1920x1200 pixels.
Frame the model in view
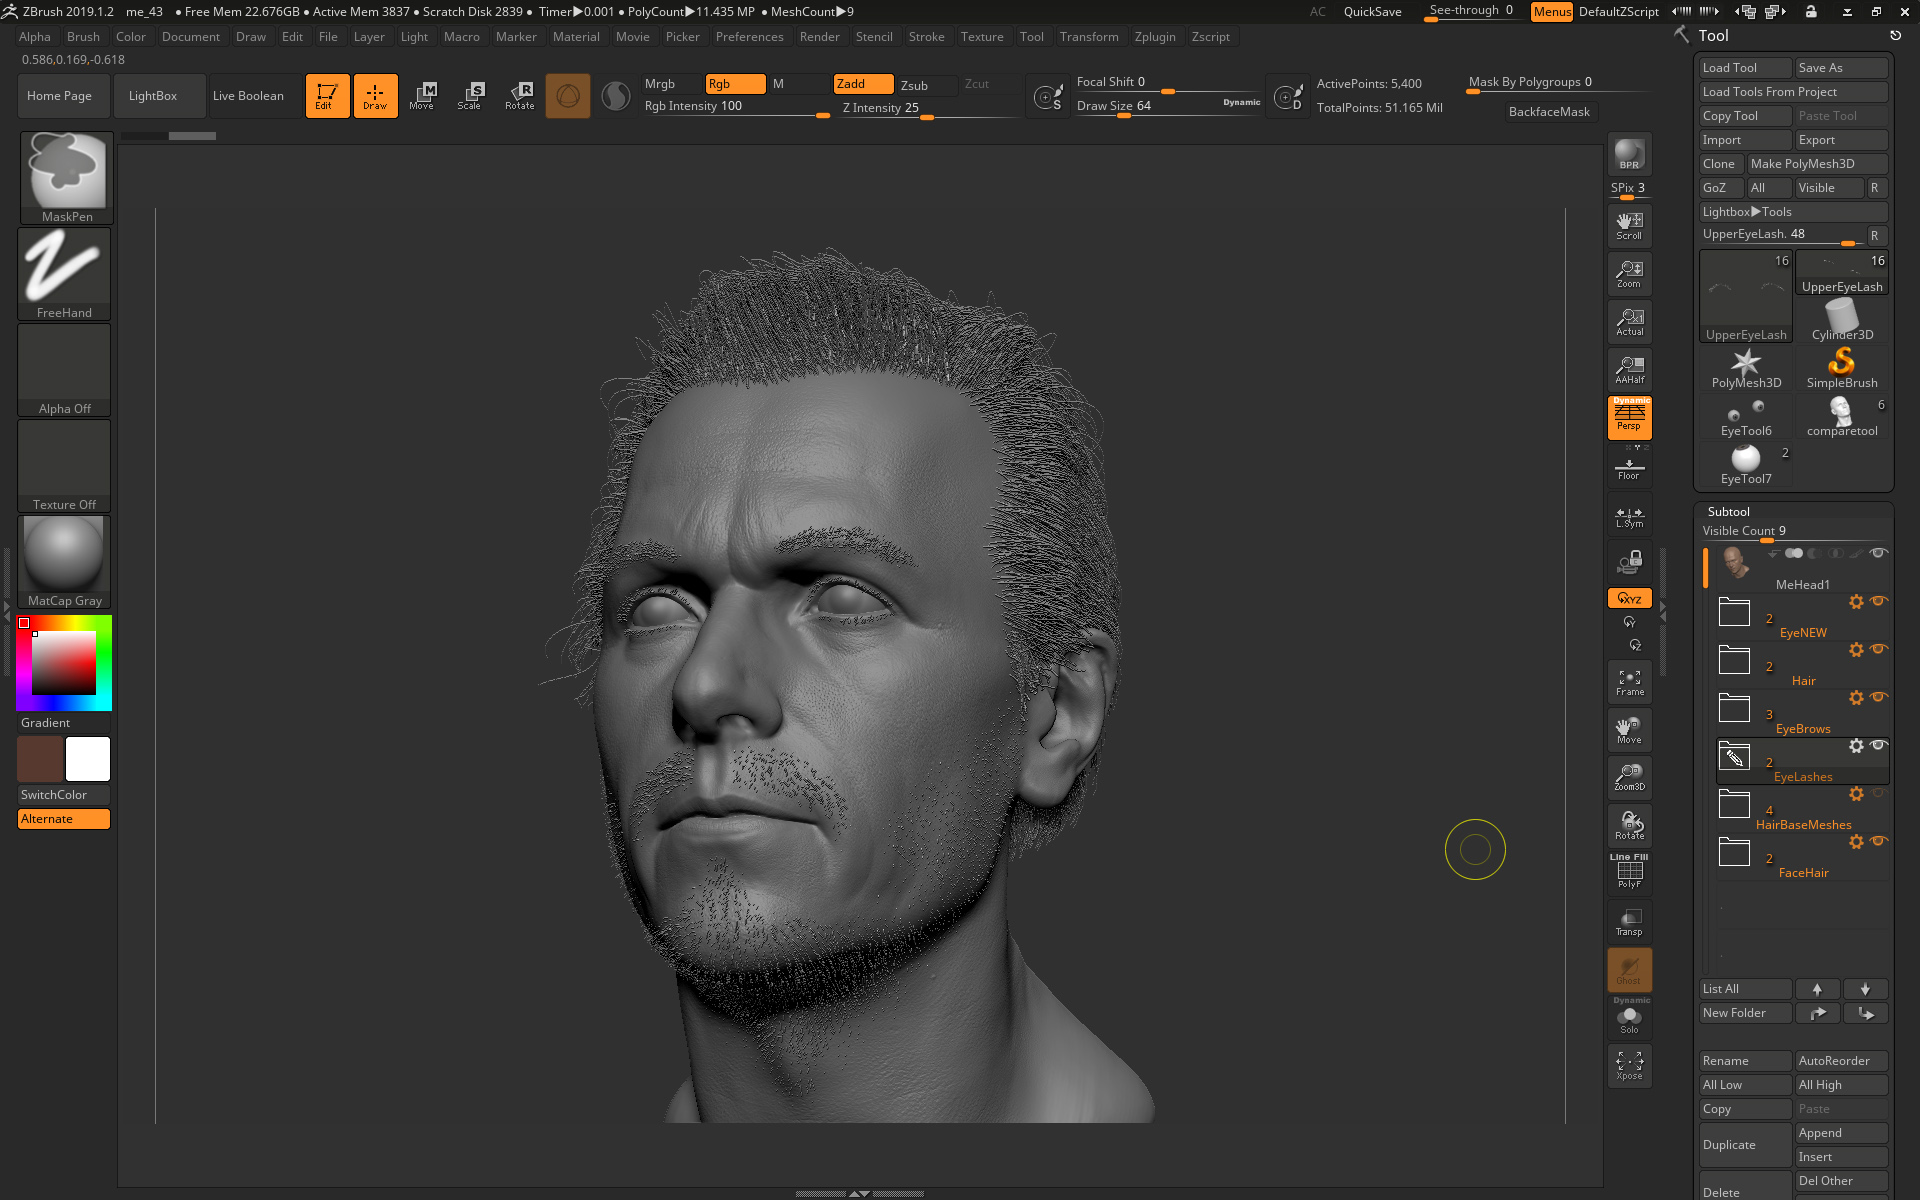(x=1629, y=682)
